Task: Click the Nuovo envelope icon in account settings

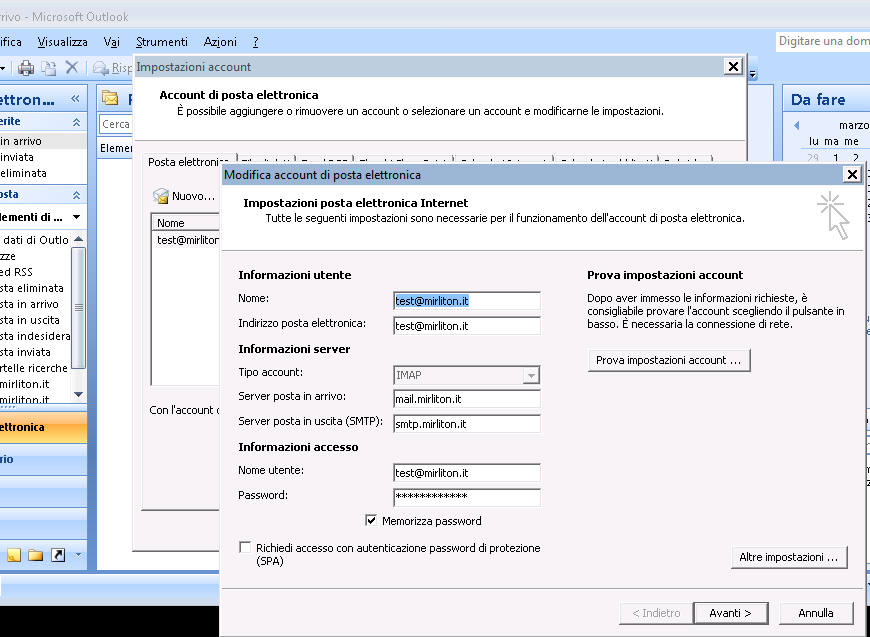Action: pos(161,196)
